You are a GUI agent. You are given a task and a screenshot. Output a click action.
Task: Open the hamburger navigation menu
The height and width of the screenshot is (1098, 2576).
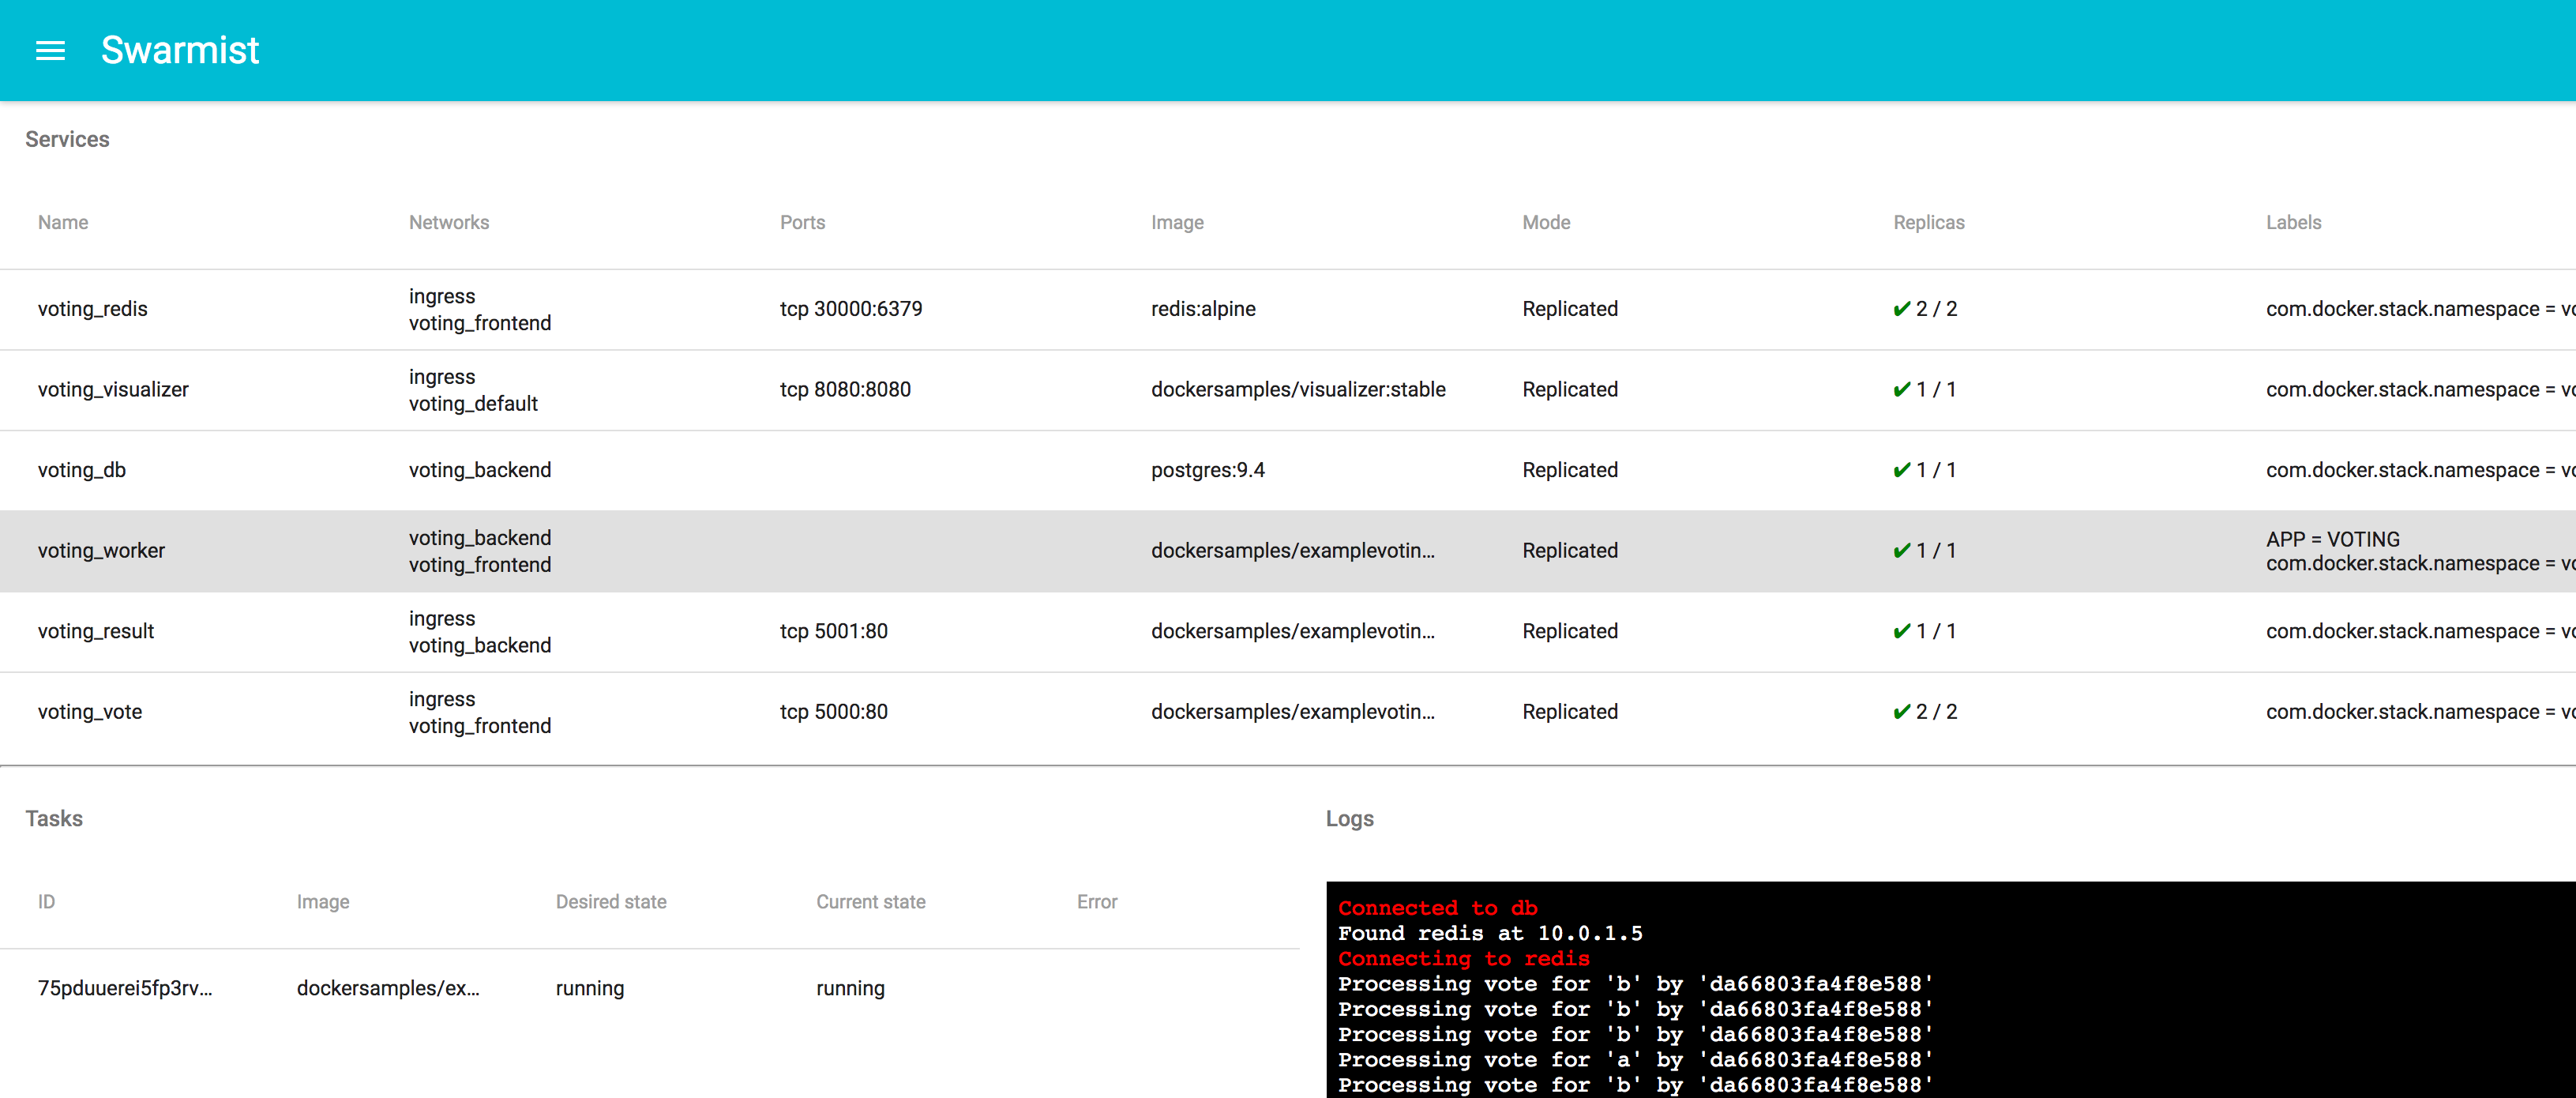pyautogui.click(x=50, y=50)
